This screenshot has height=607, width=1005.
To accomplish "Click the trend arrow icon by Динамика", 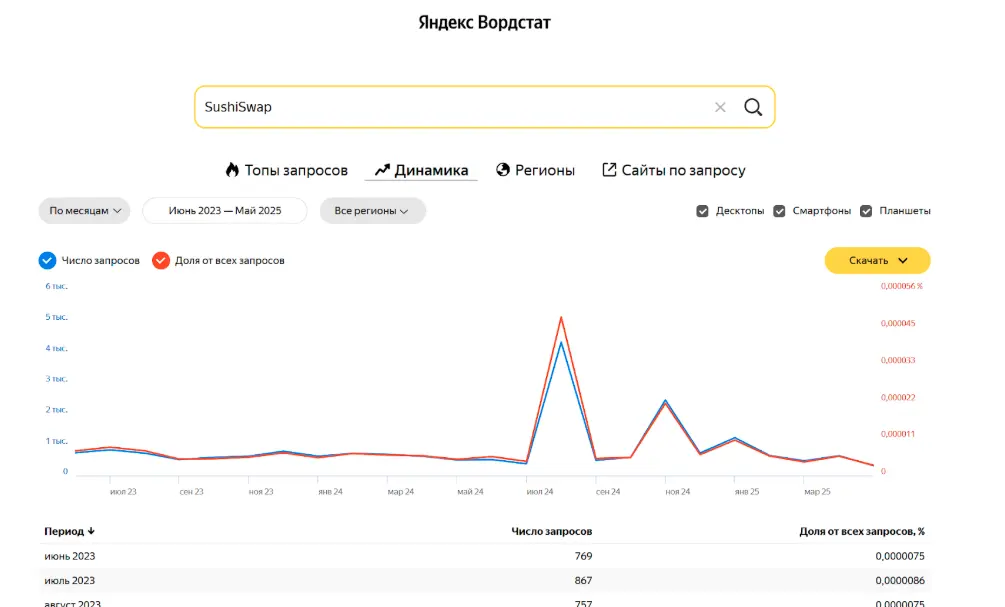I will click(382, 170).
